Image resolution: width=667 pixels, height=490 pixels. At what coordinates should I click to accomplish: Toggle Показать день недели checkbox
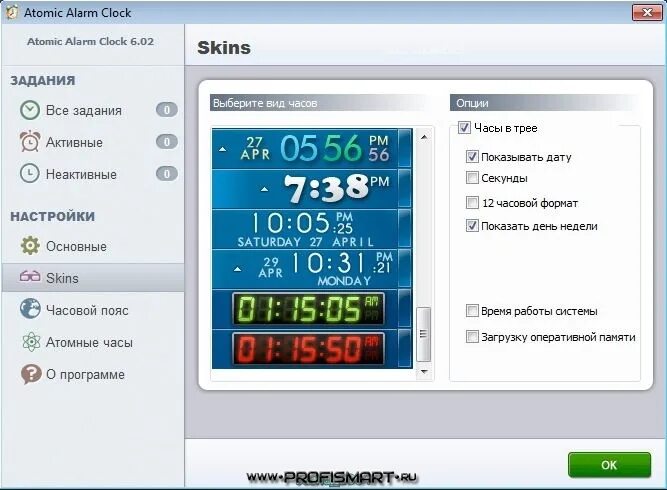click(x=472, y=225)
